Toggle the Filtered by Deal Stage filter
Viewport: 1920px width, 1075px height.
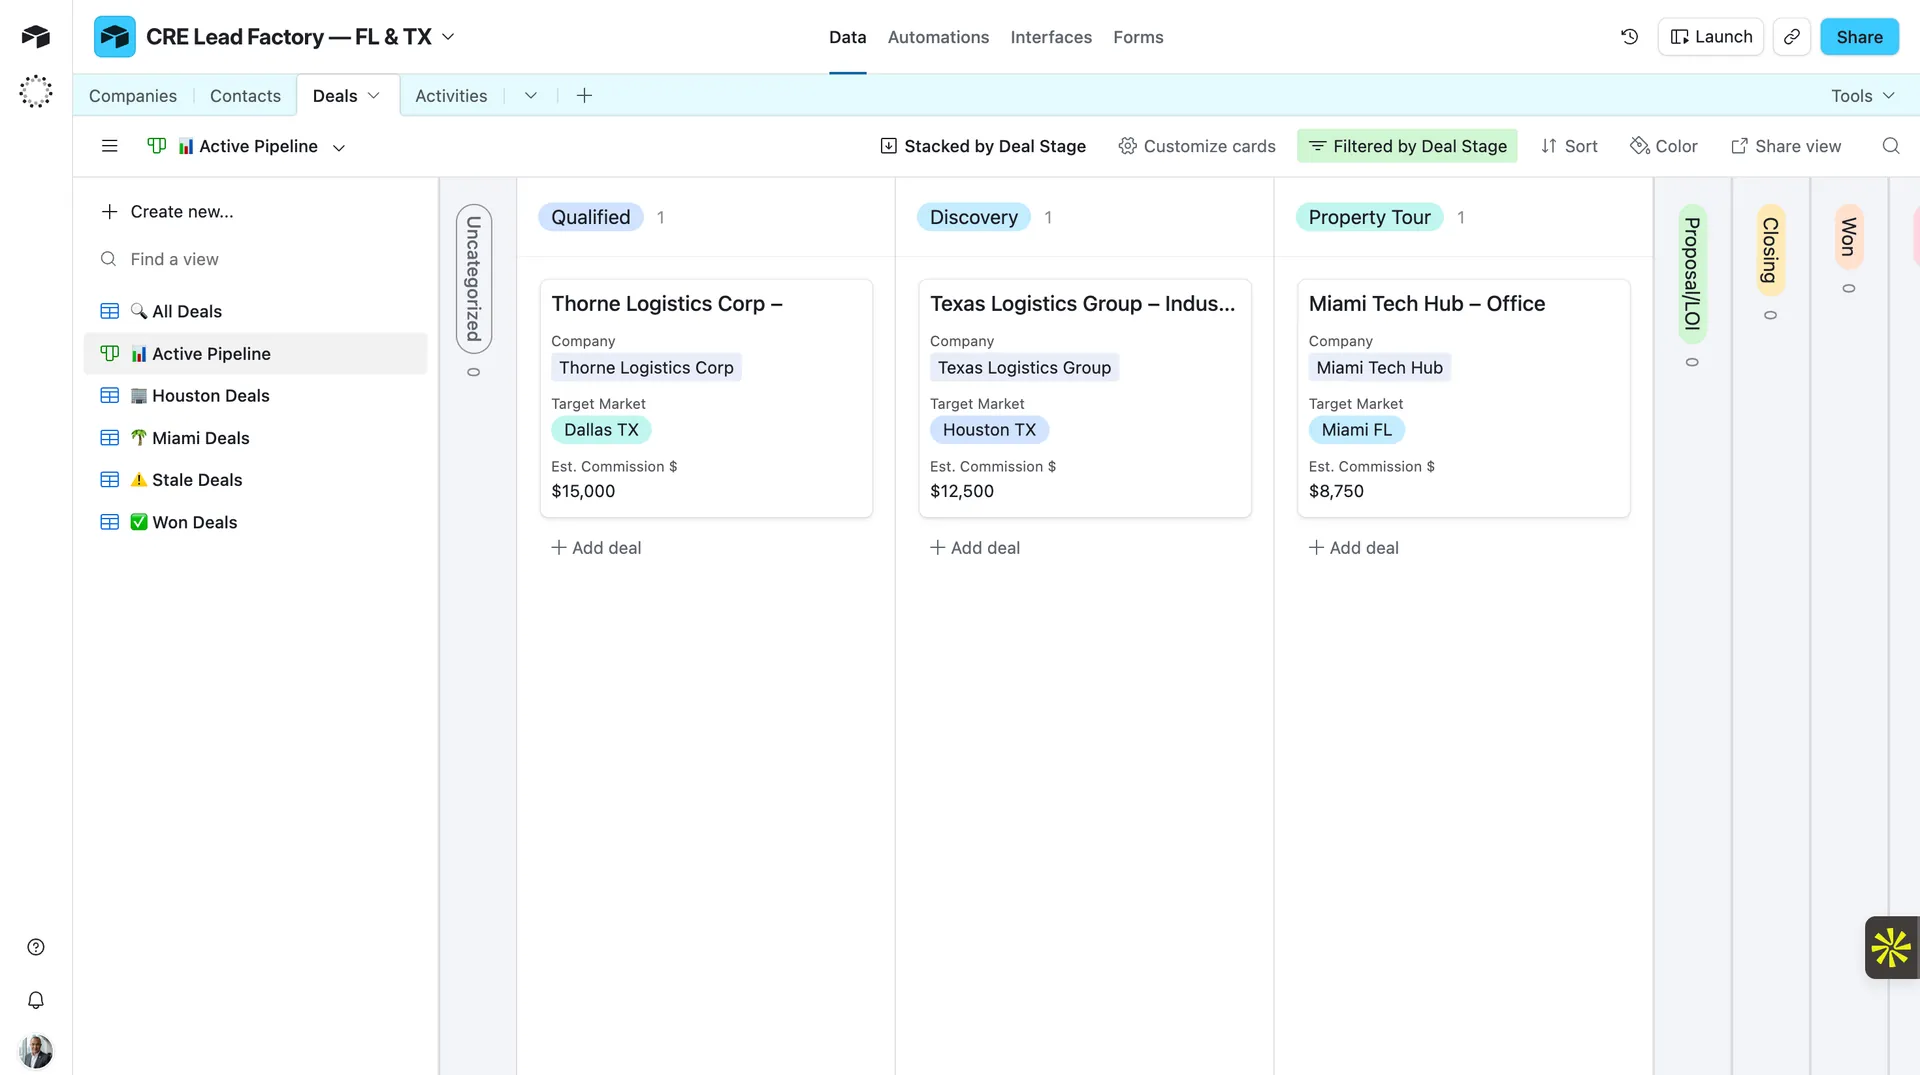tap(1407, 145)
